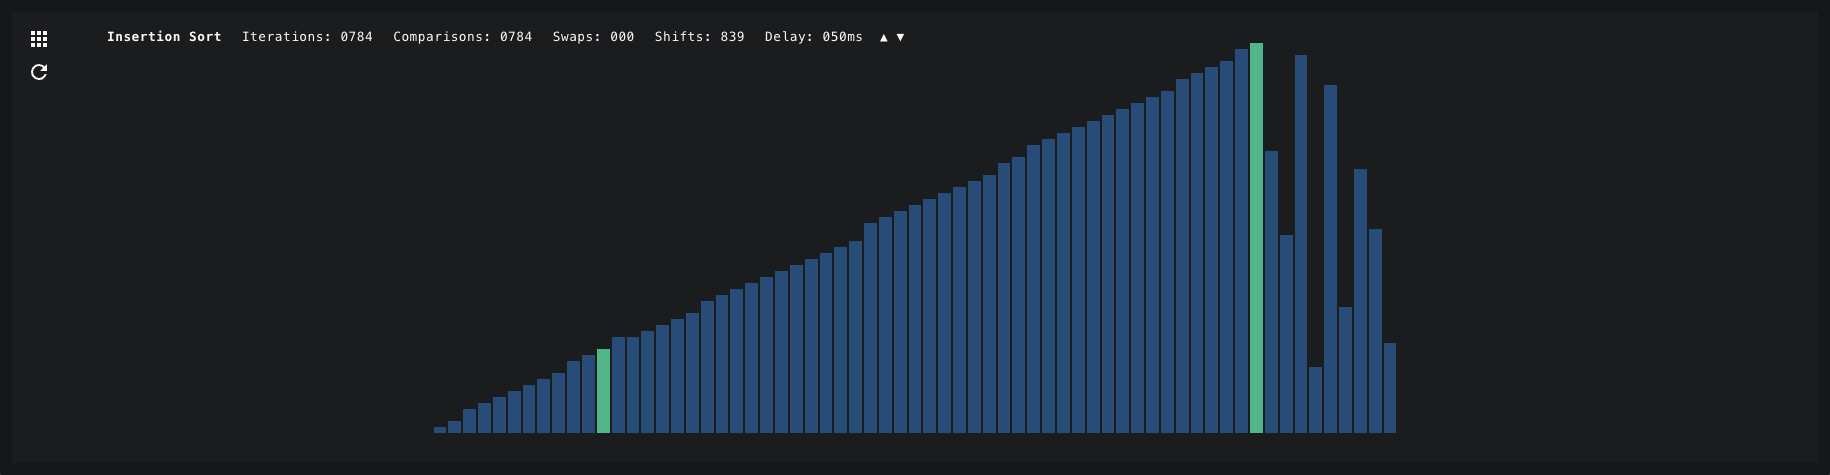This screenshot has height=475, width=1830.
Task: Increase delay with the up arrow
Action: (883, 37)
